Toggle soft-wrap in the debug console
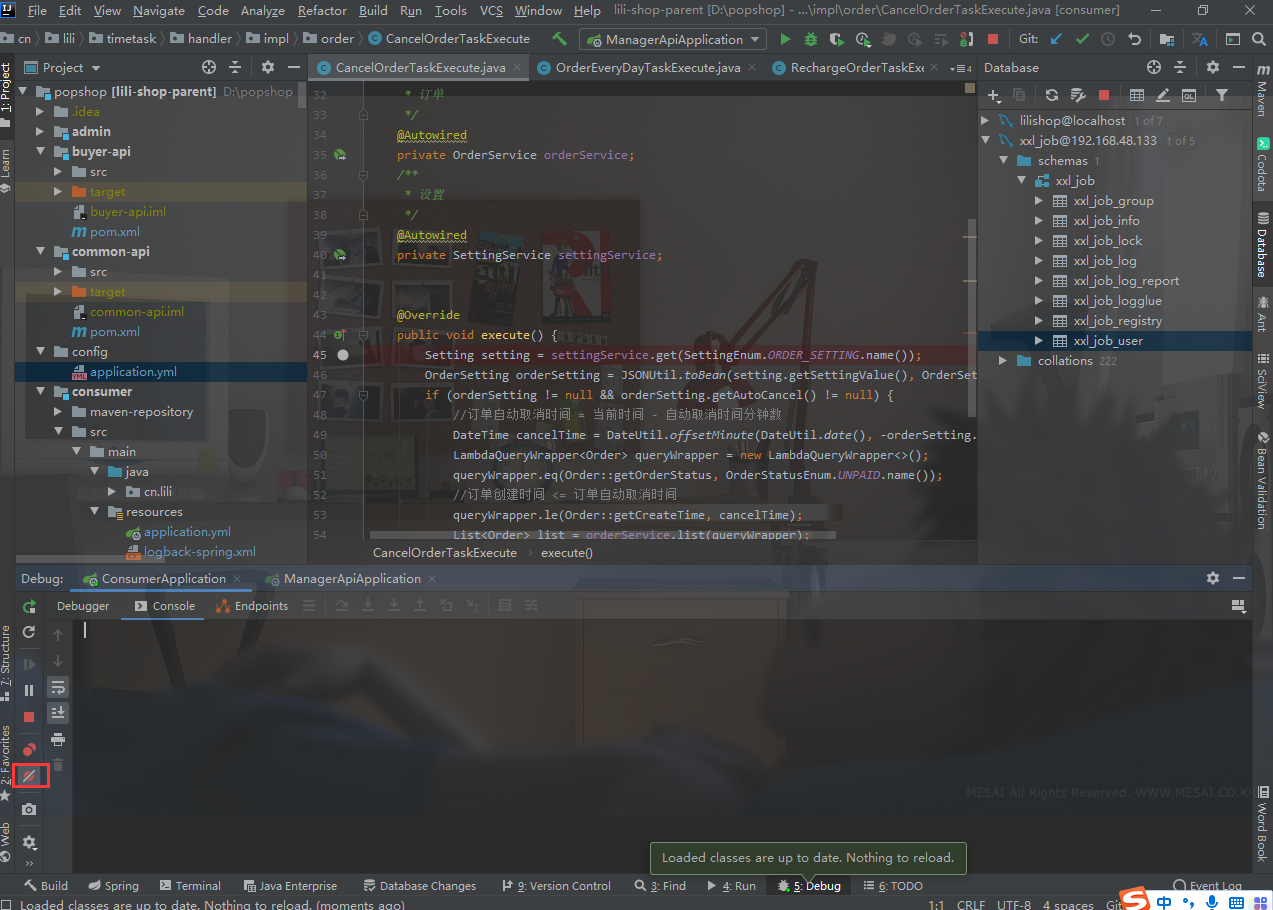The height and width of the screenshot is (910, 1273). [529, 605]
